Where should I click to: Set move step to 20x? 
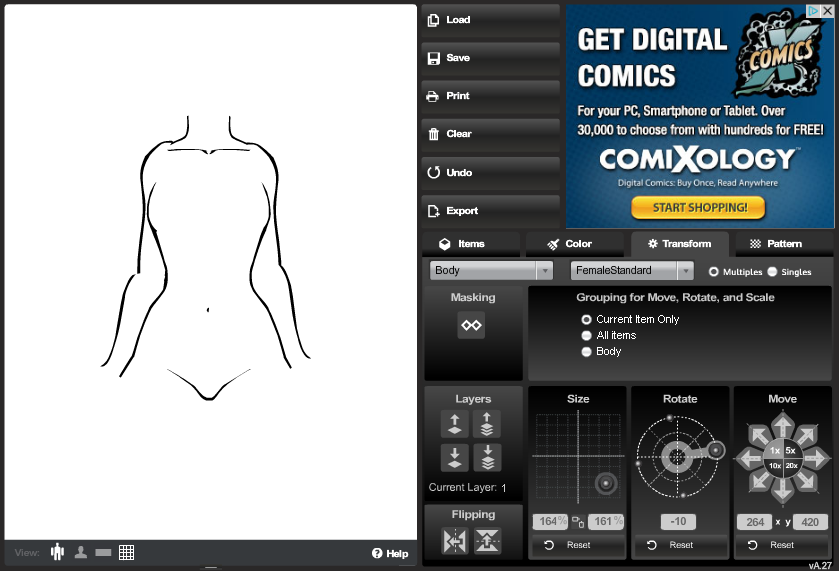click(791, 465)
